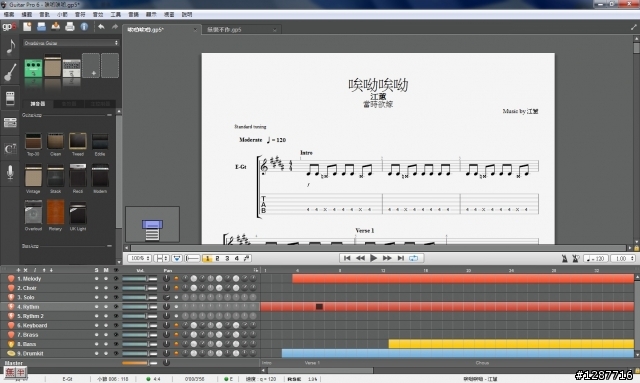Start playback with the play button

click(x=373, y=258)
